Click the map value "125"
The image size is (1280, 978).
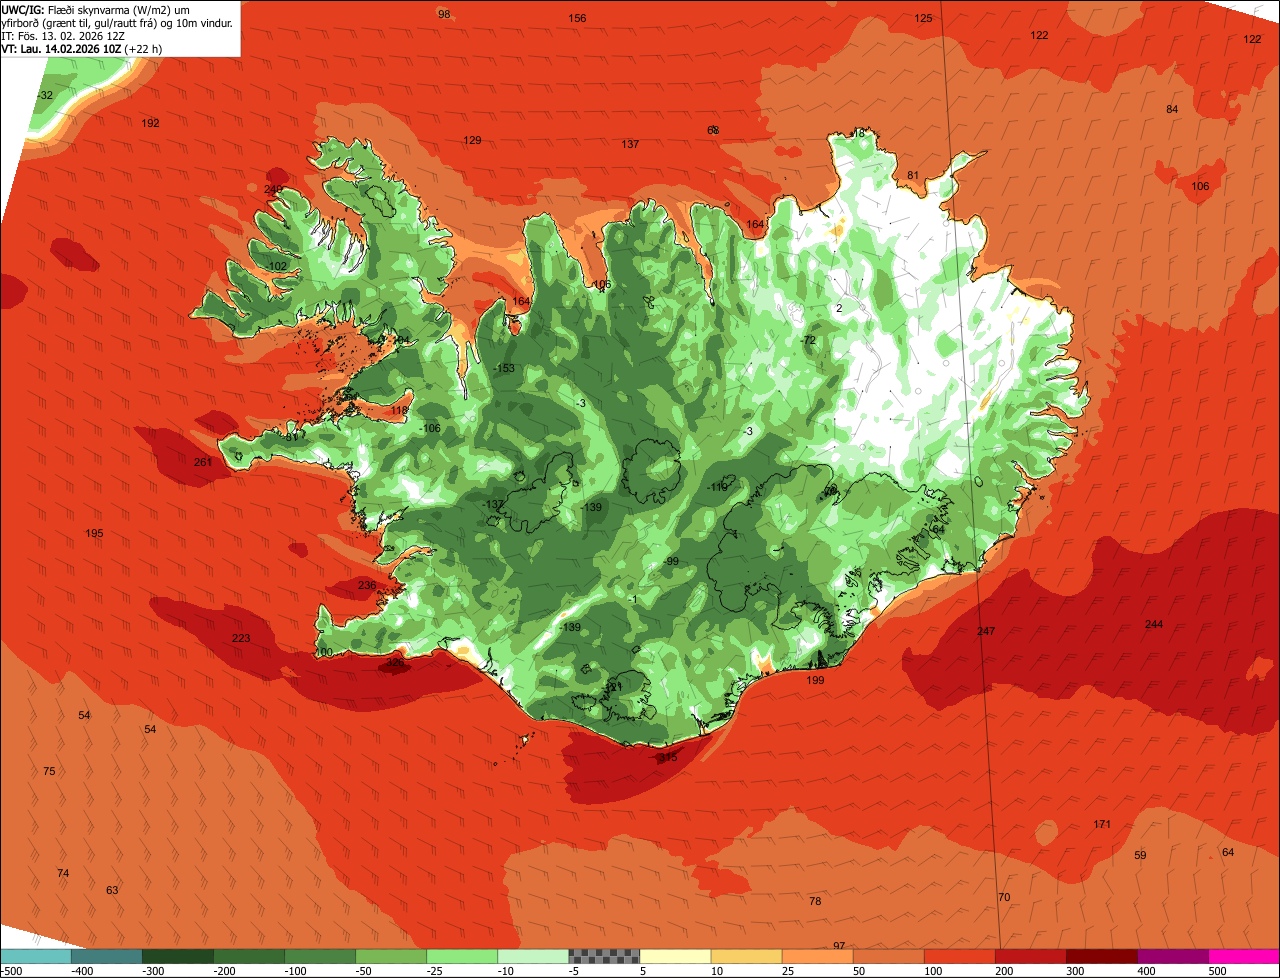pyautogui.click(x=923, y=18)
